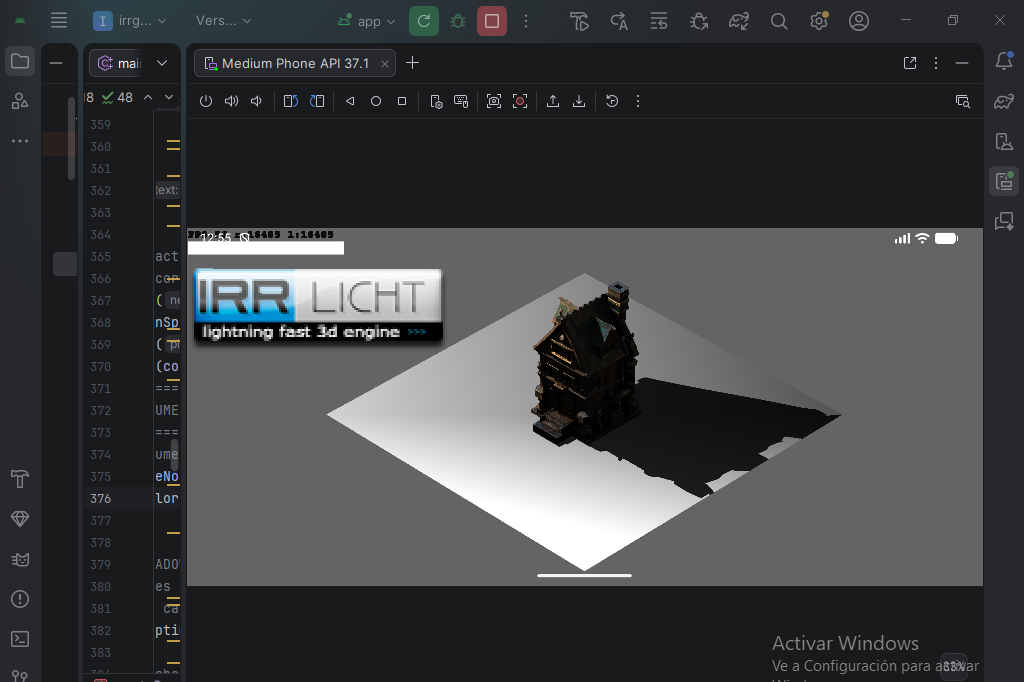This screenshot has width=1024, height=682.
Task: Open the app run configuration dropdown
Action: click(x=367, y=21)
